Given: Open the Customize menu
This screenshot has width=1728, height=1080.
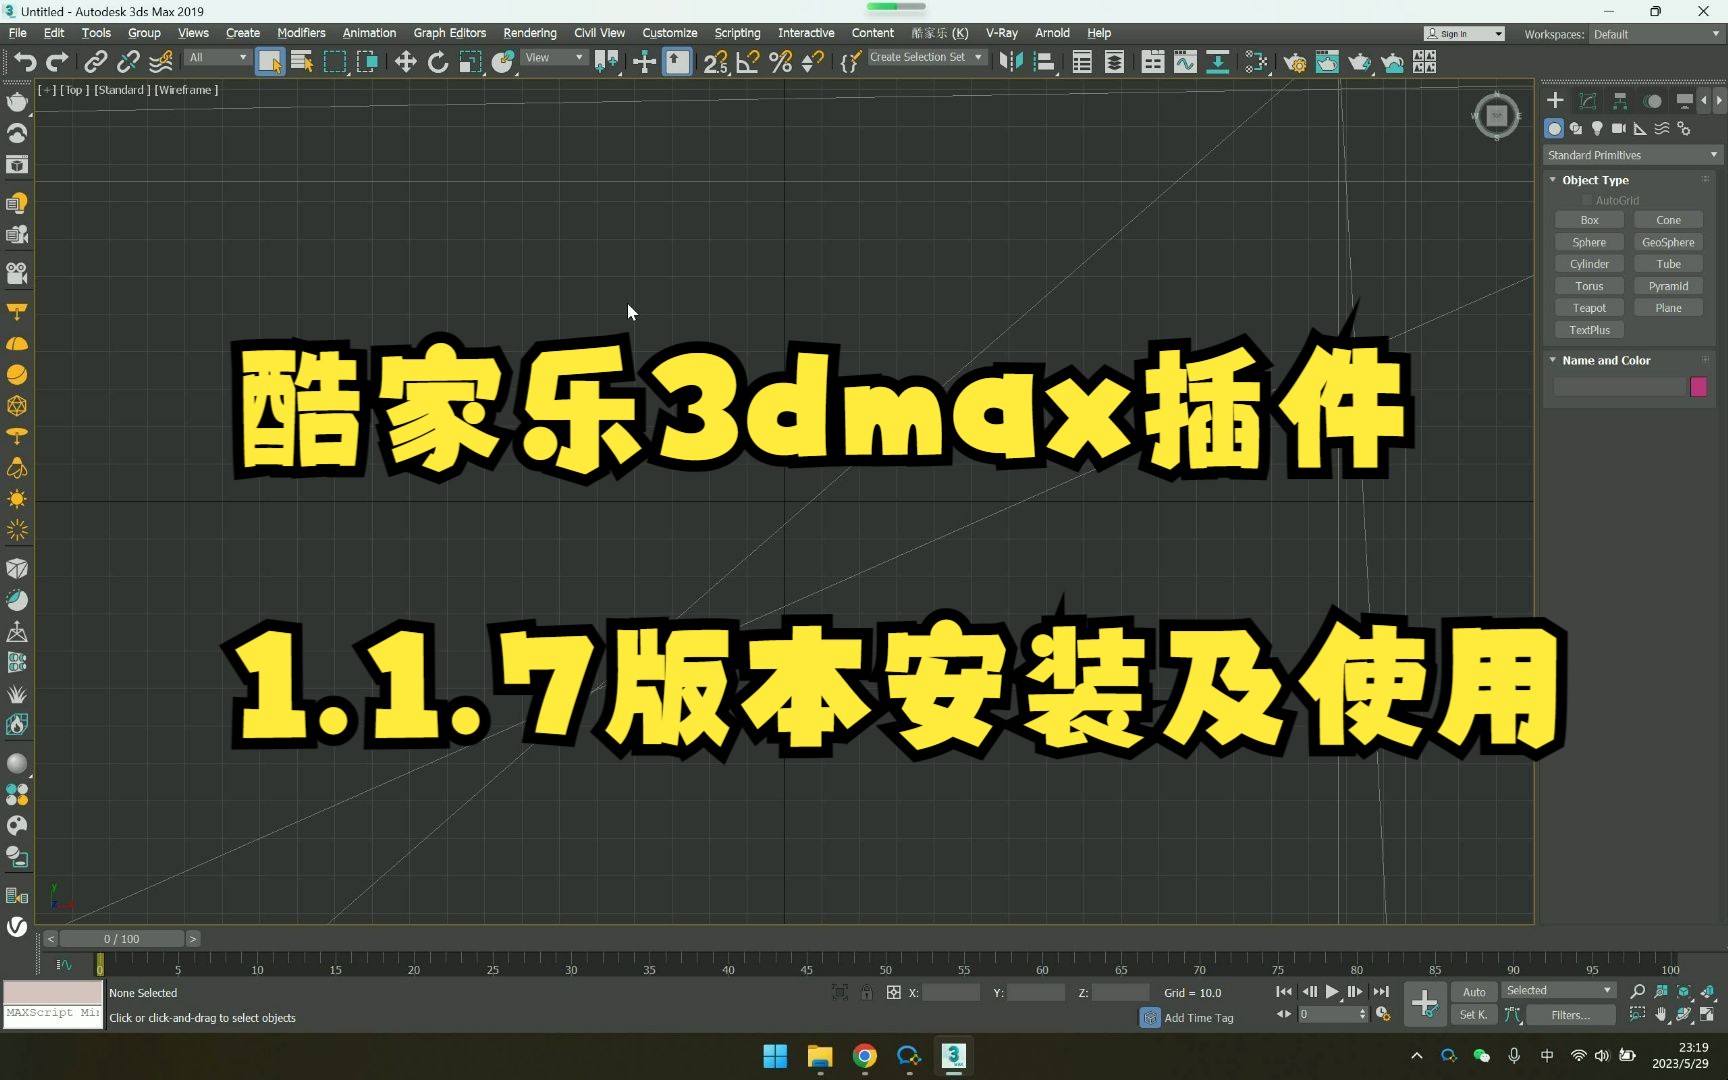Looking at the screenshot, I should 670,33.
